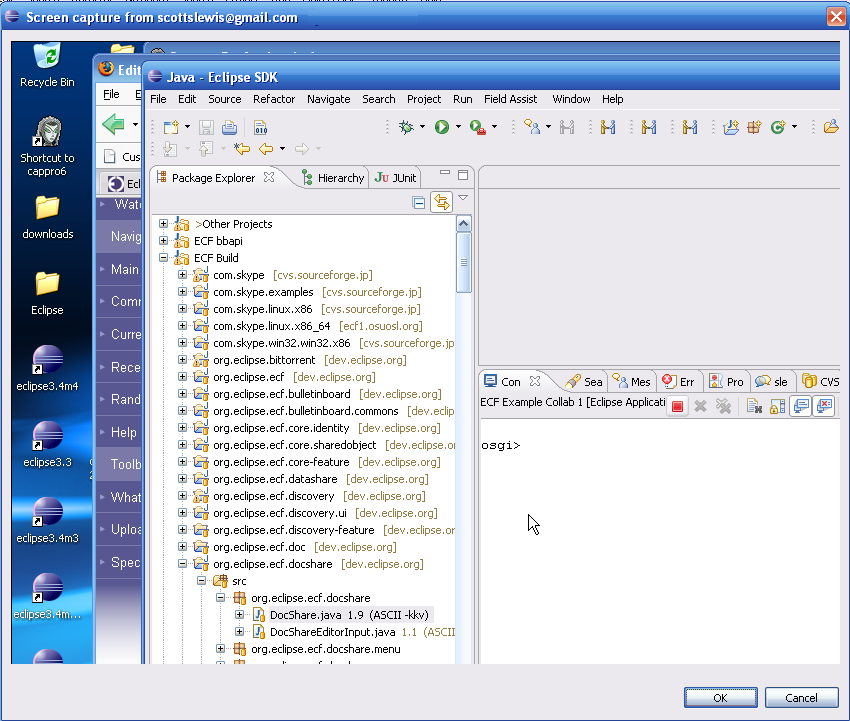Click the Print toolbar icon

229,127
